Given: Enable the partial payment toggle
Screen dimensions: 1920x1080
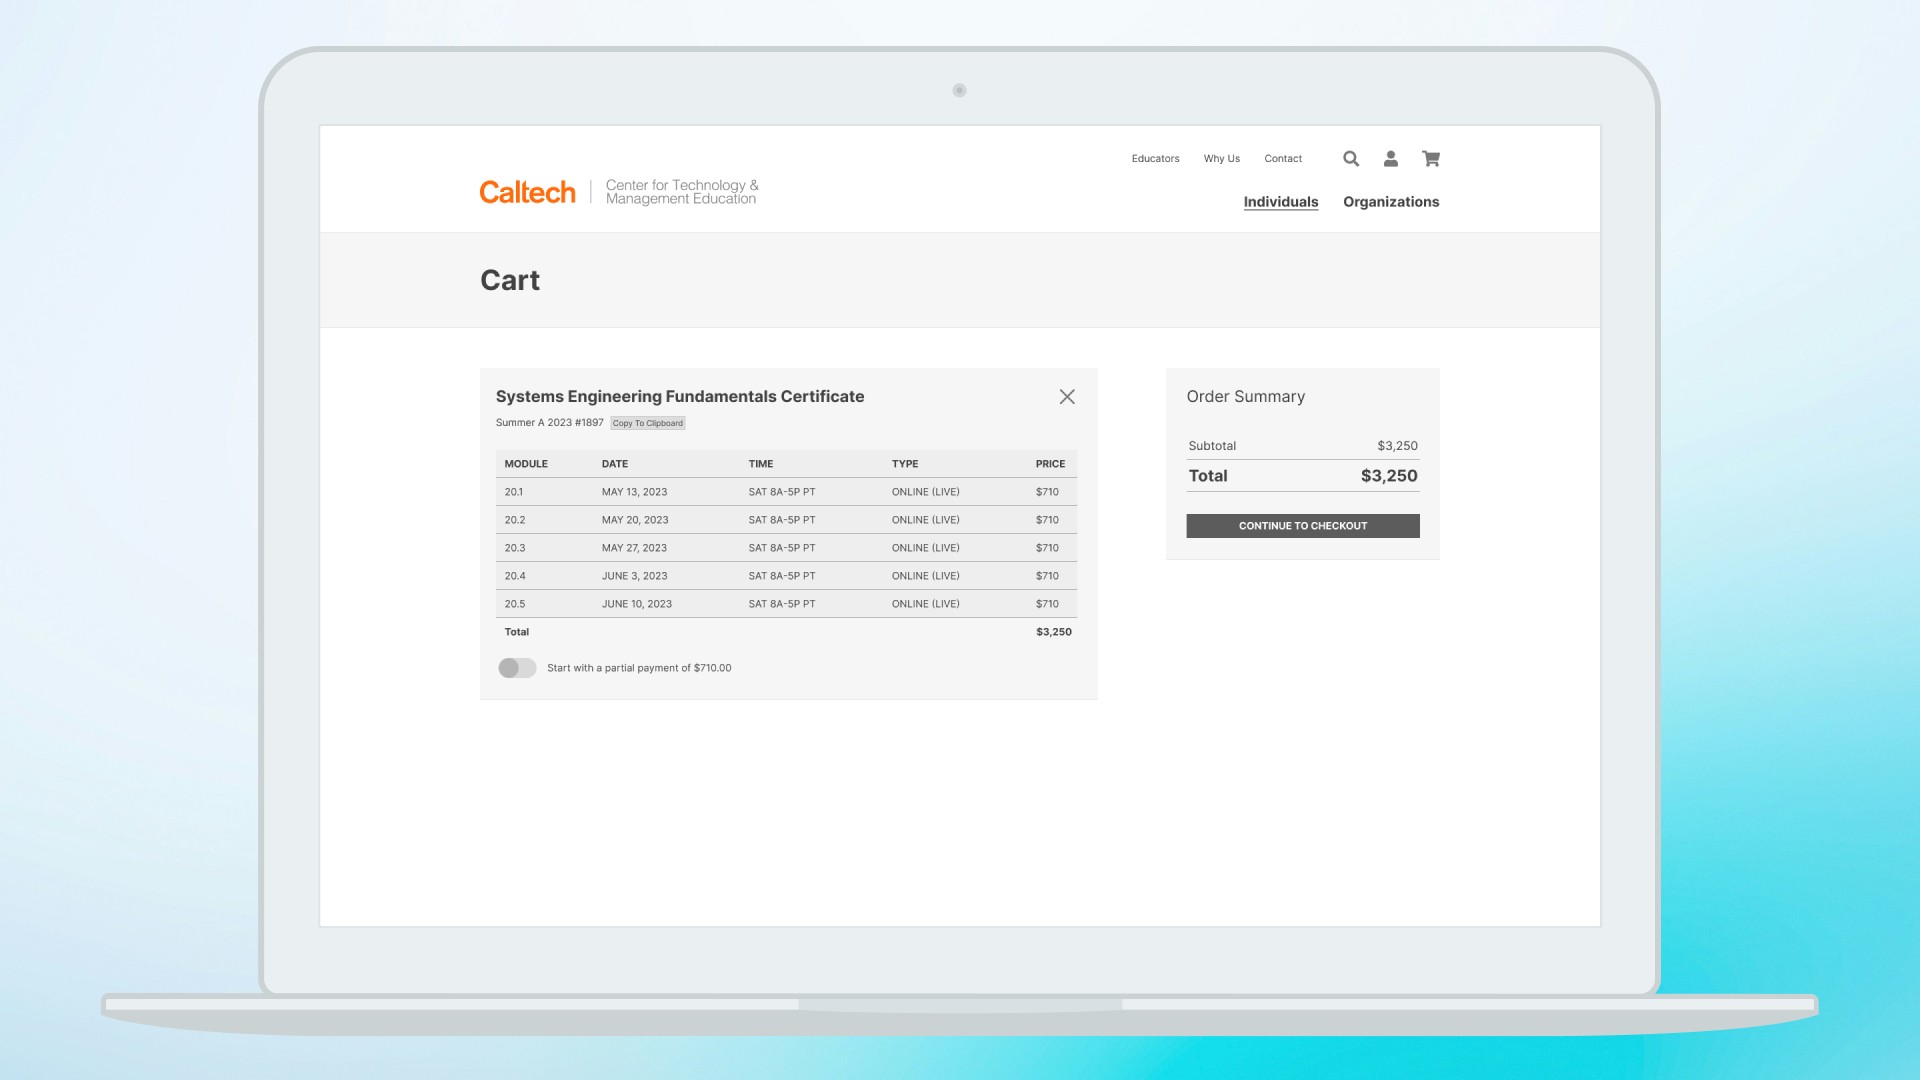Looking at the screenshot, I should tap(517, 668).
